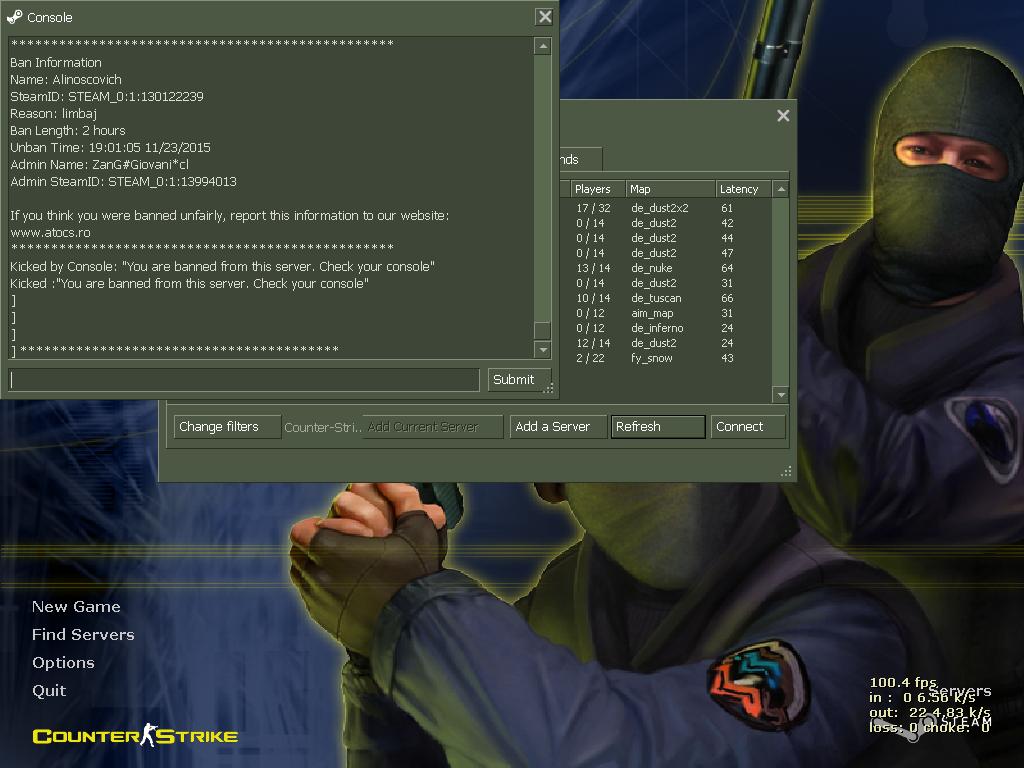The height and width of the screenshot is (768, 1024).
Task: Select the de_inferno server row
Action: tap(665, 328)
